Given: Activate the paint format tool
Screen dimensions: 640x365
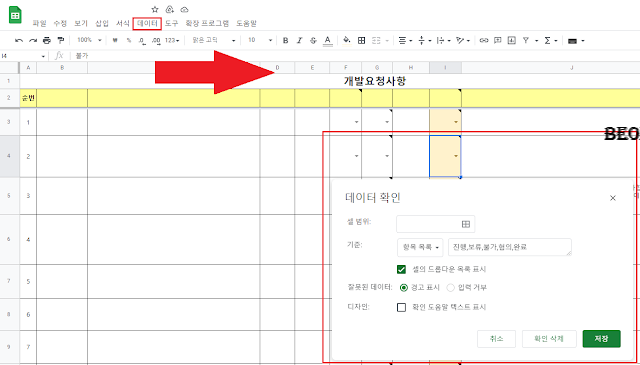Looking at the screenshot, I should click(x=61, y=40).
